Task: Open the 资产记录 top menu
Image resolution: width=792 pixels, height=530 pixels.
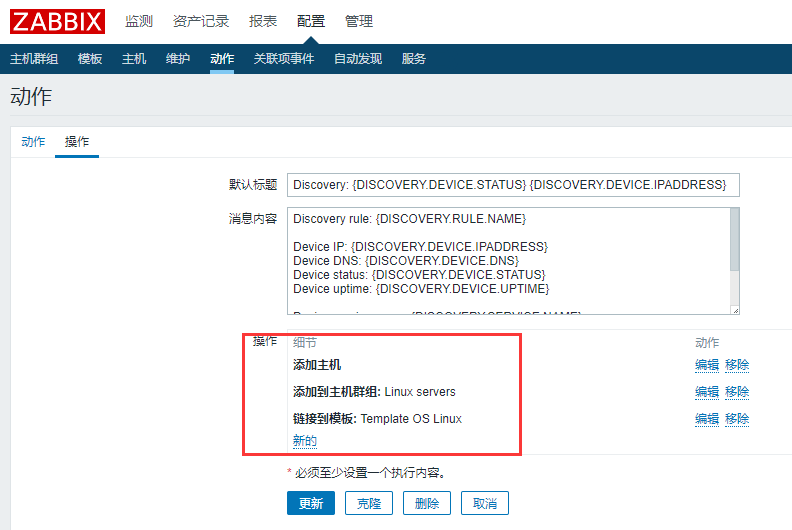Action: coord(200,21)
